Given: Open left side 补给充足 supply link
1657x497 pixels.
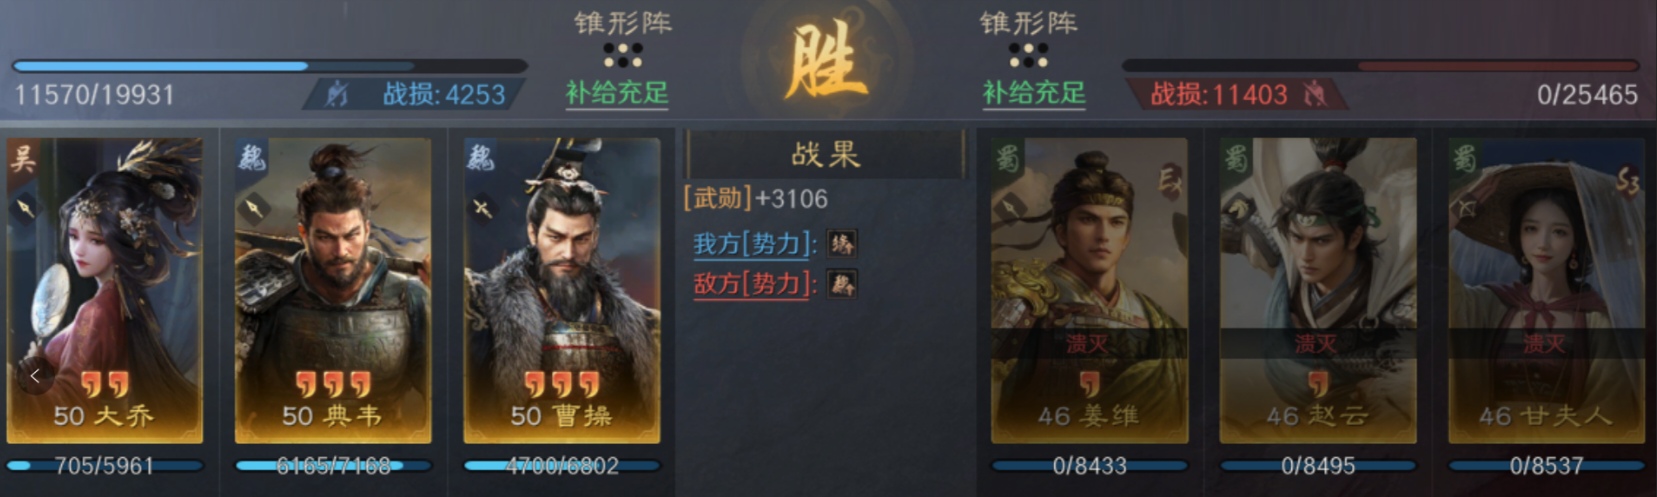Looking at the screenshot, I should point(617,93).
